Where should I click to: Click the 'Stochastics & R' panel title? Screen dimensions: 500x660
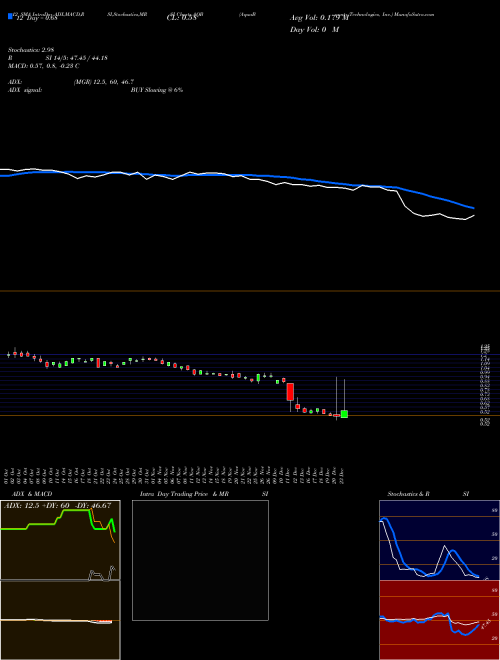coord(408,494)
